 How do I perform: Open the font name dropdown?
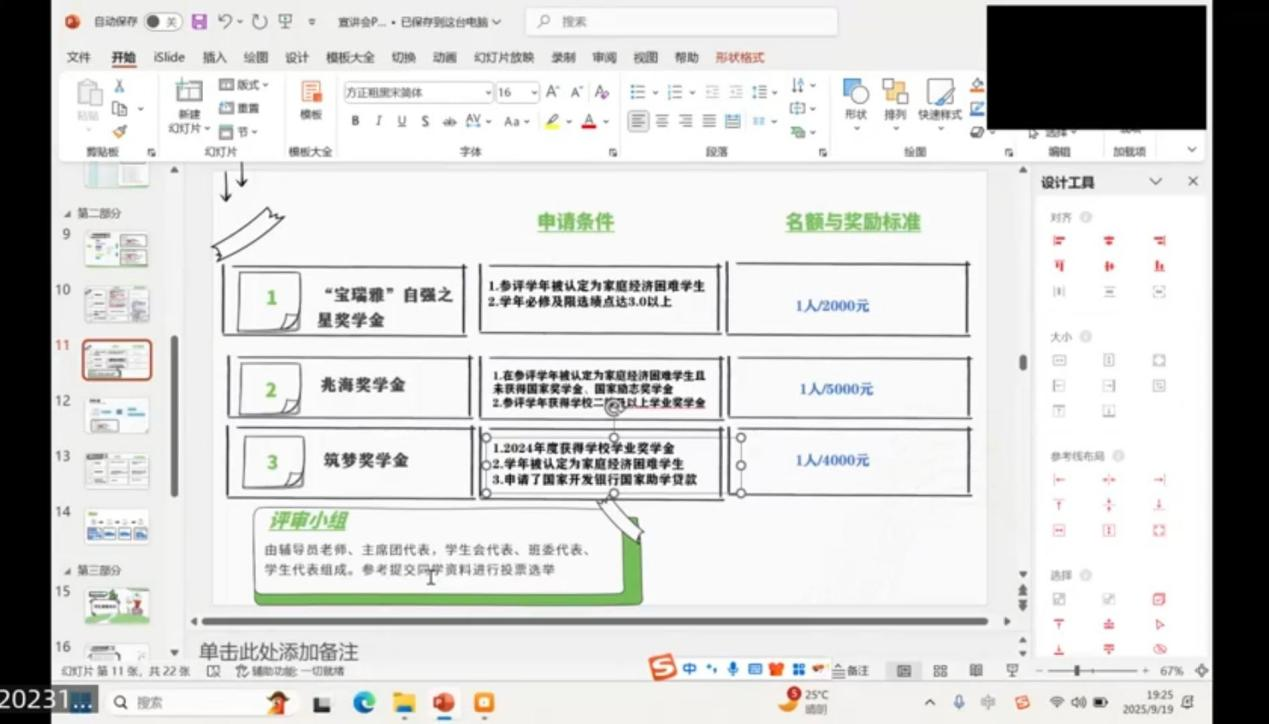[x=488, y=92]
